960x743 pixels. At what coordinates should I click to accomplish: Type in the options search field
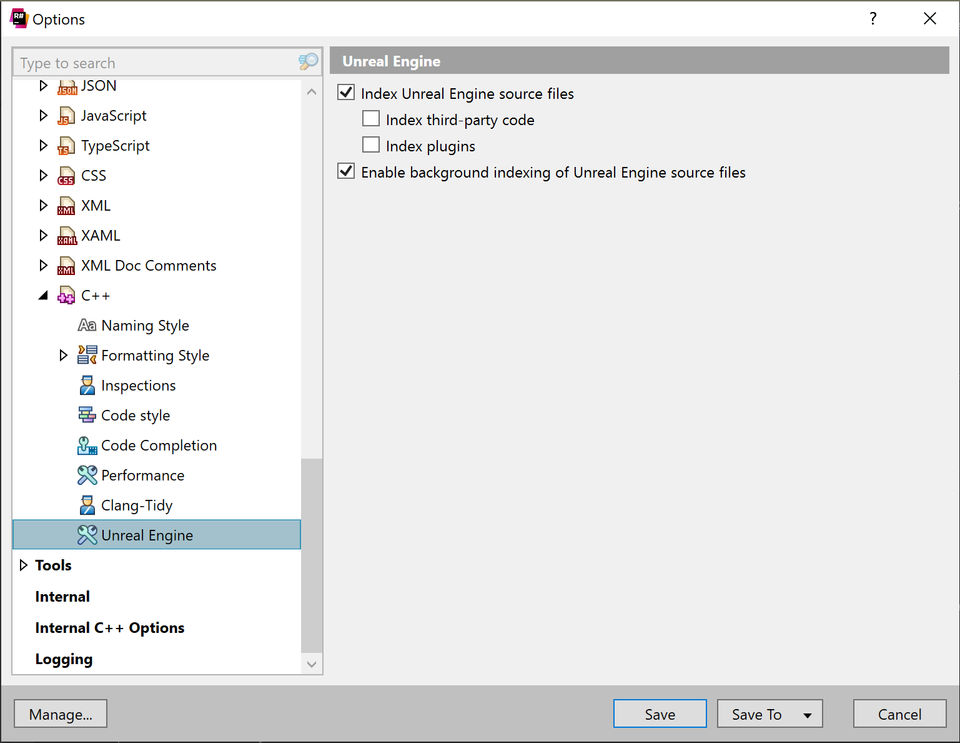(x=155, y=63)
